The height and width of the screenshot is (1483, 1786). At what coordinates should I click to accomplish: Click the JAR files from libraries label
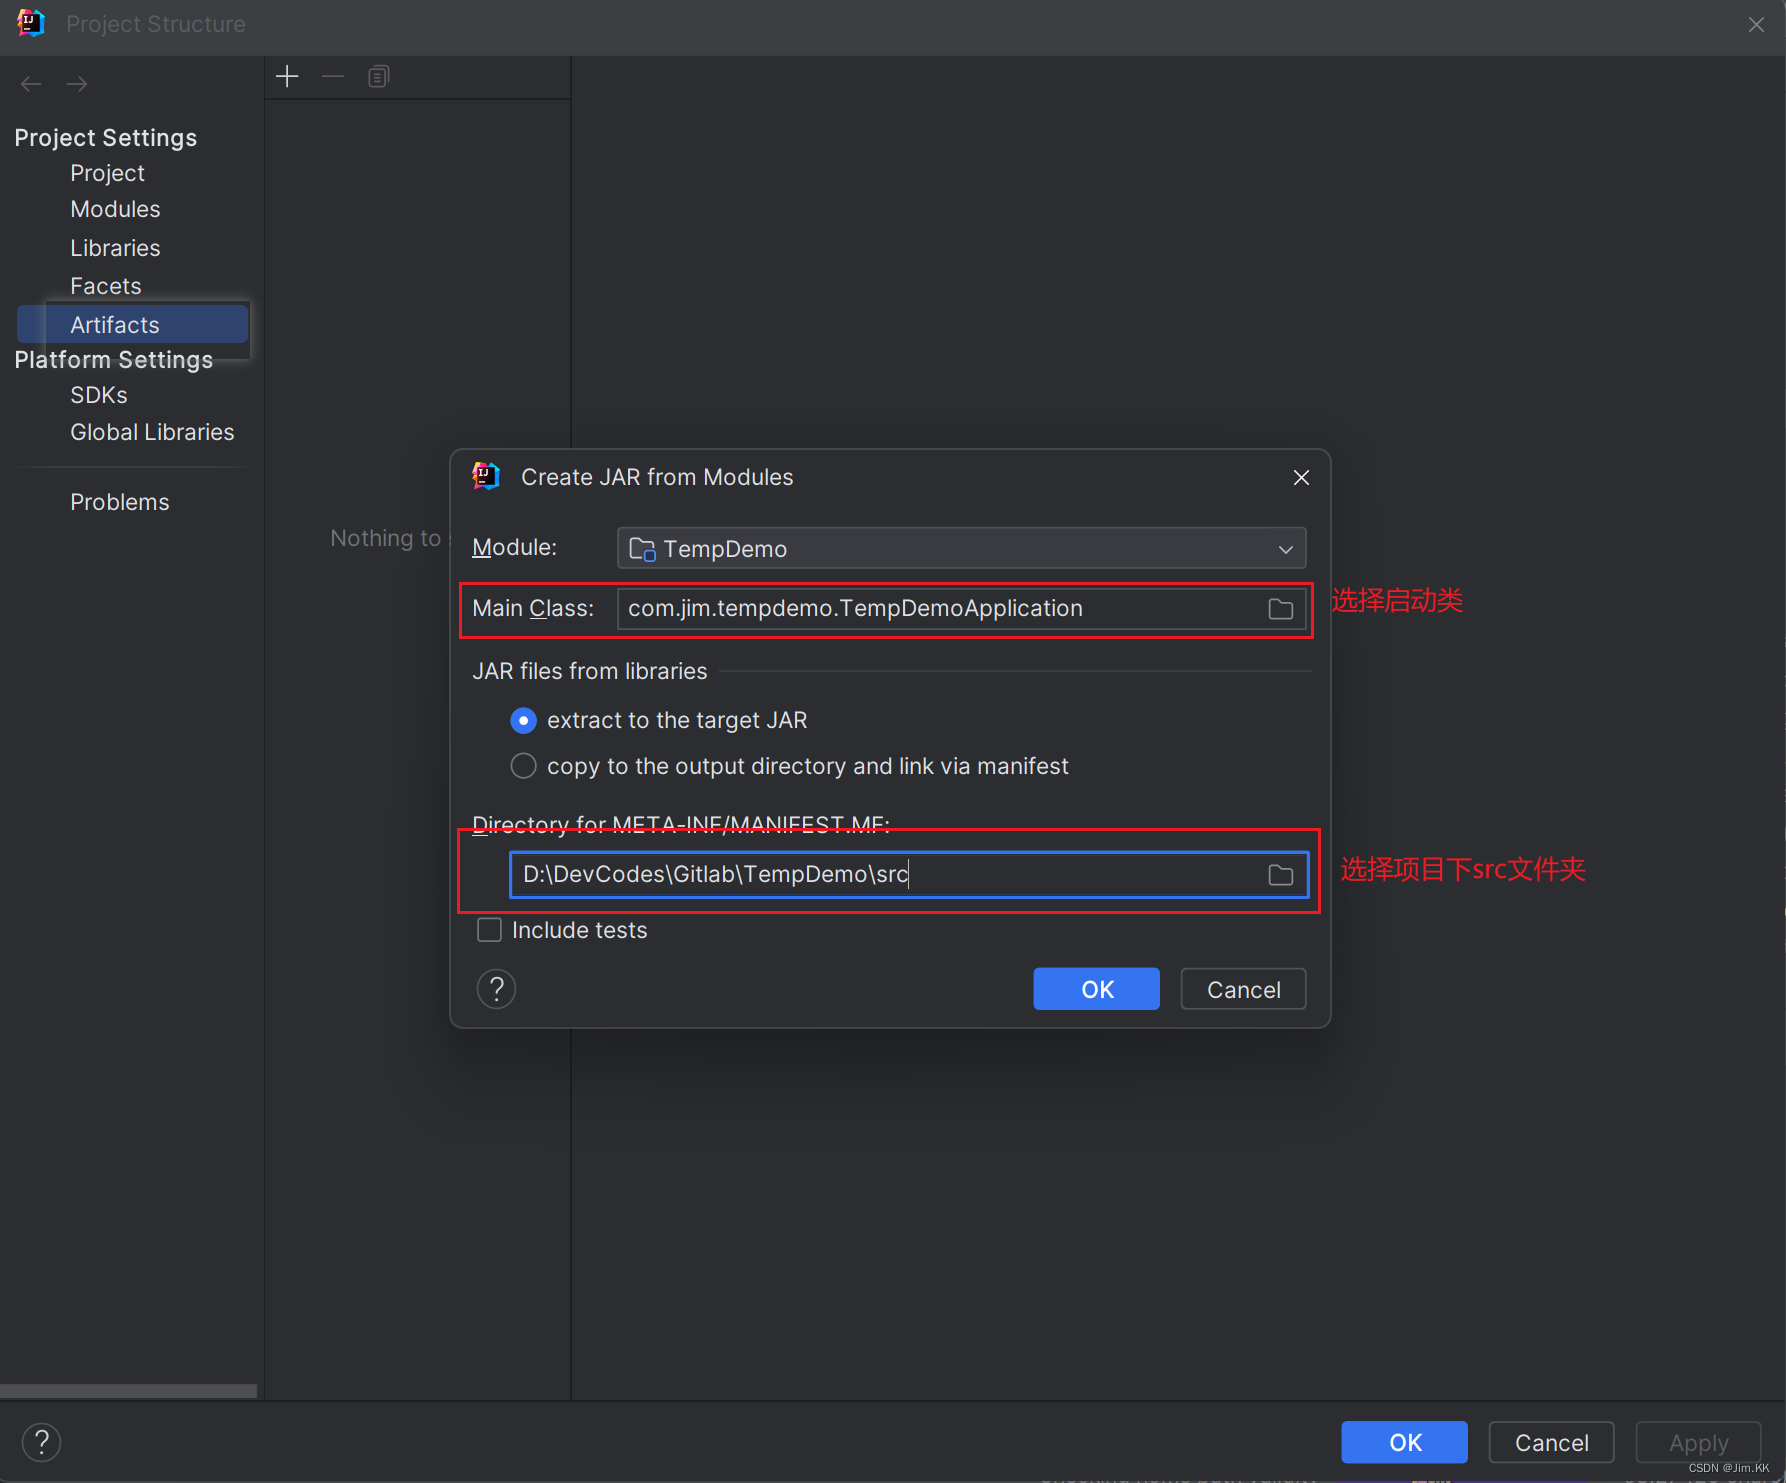click(589, 671)
